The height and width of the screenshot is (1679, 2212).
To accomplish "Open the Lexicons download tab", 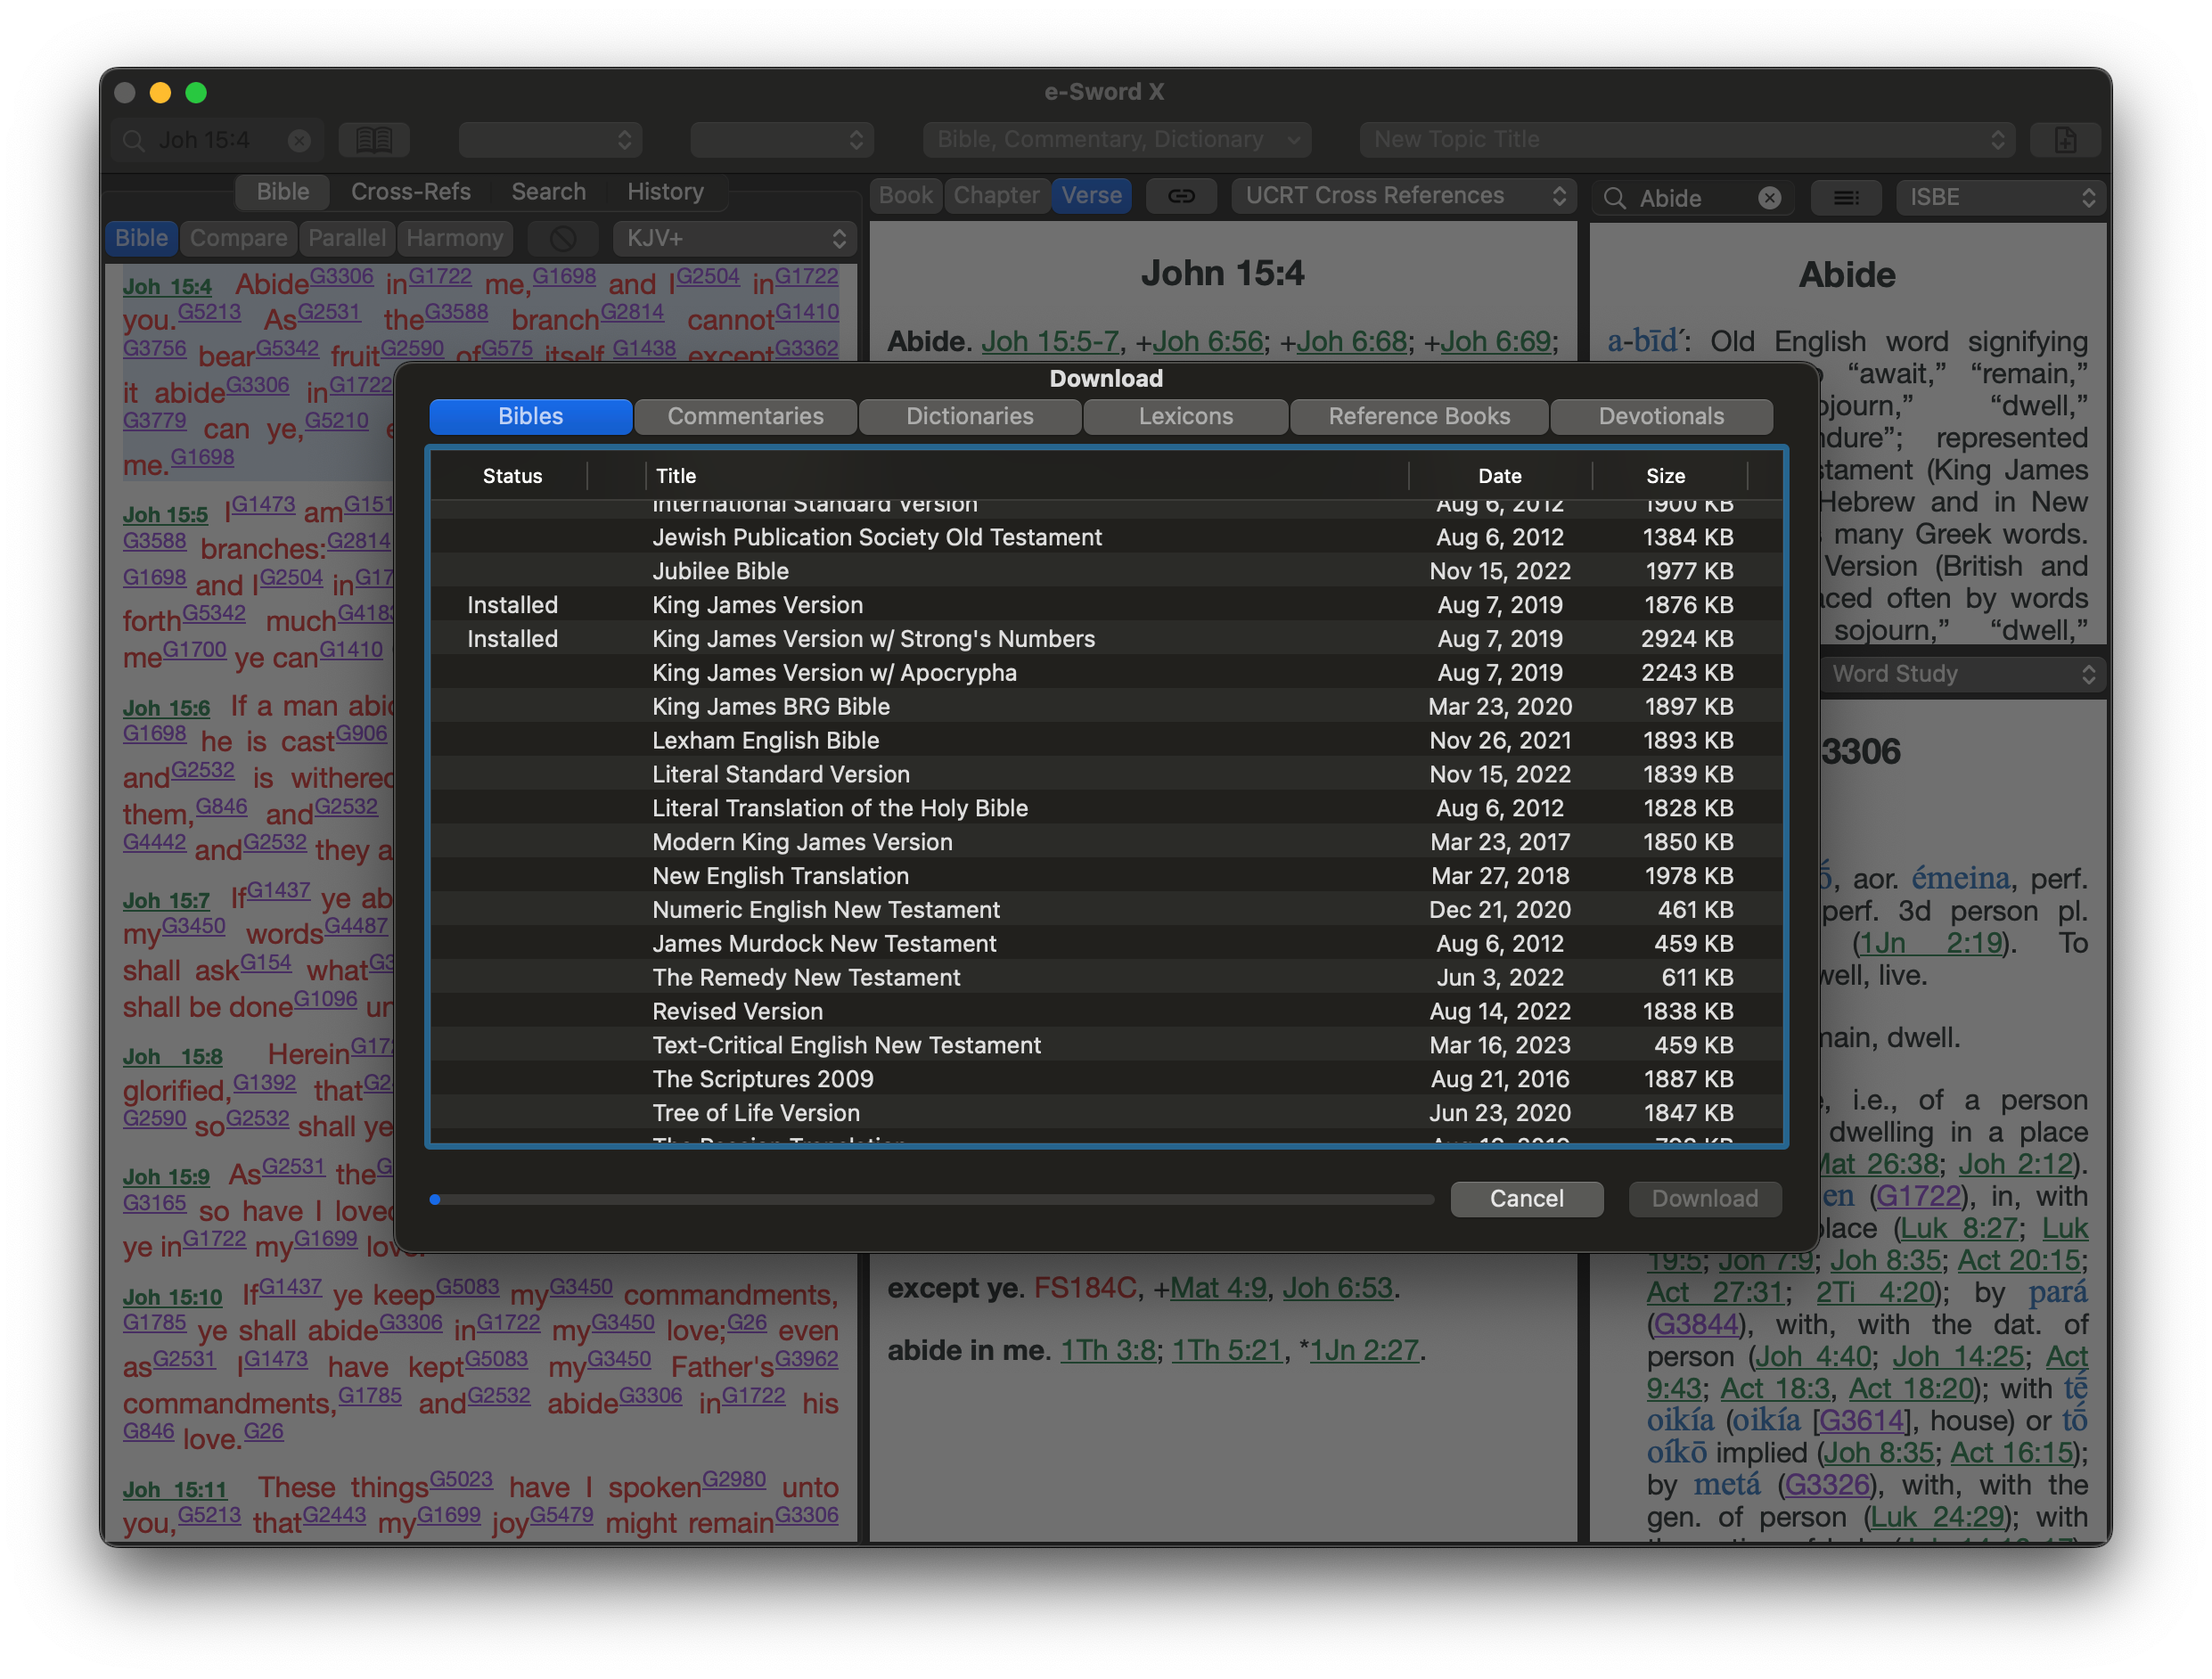I will point(1185,417).
